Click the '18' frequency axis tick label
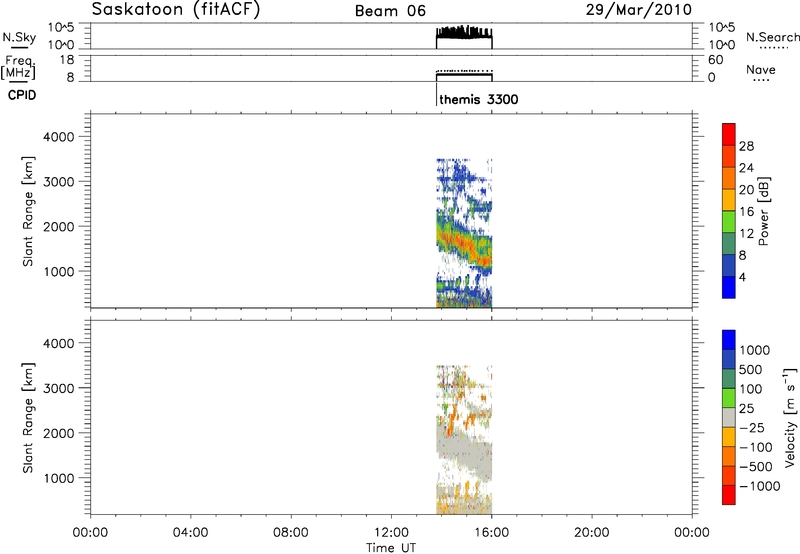Viewport: 800px width, 554px height. coord(67,60)
